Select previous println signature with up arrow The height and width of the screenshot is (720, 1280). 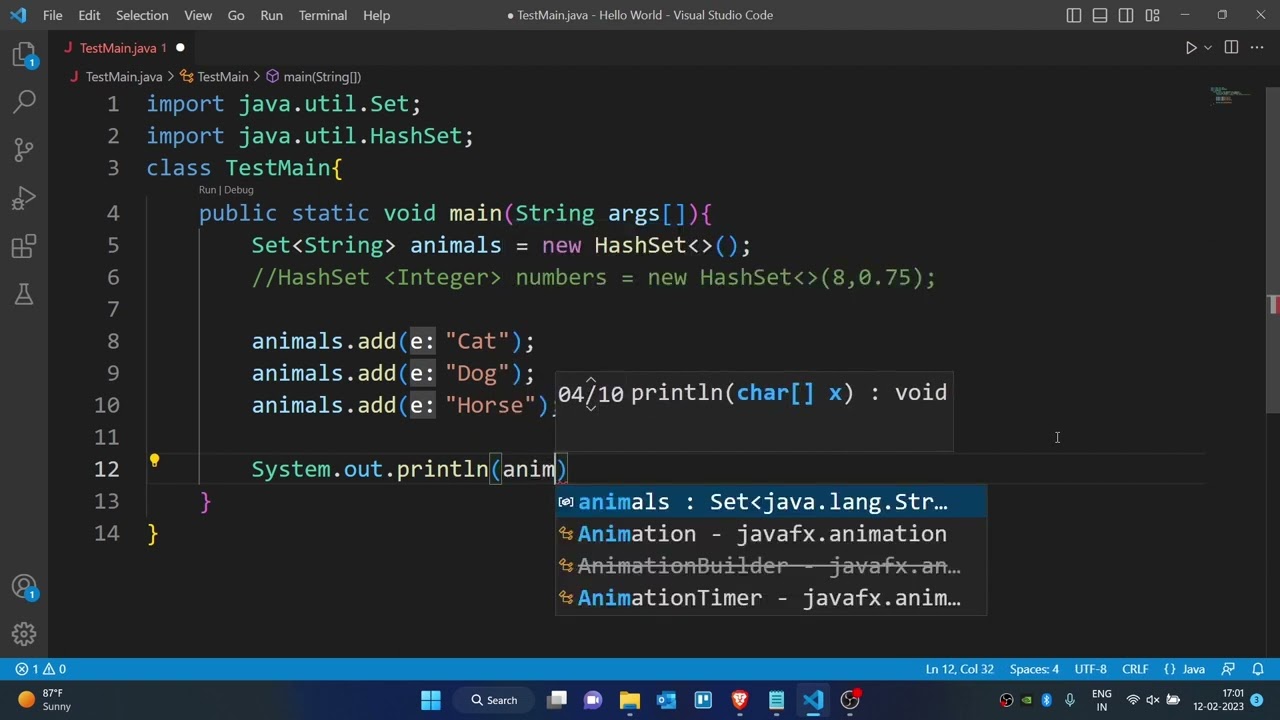(x=591, y=381)
